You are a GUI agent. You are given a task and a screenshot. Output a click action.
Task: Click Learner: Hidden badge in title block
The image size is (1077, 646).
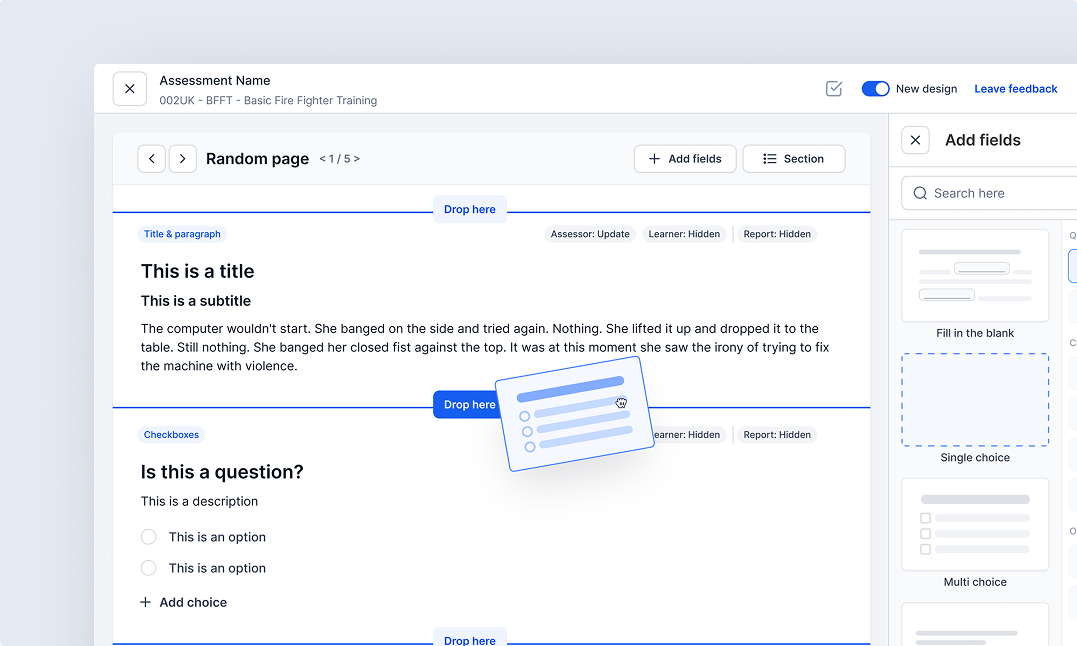[684, 234]
